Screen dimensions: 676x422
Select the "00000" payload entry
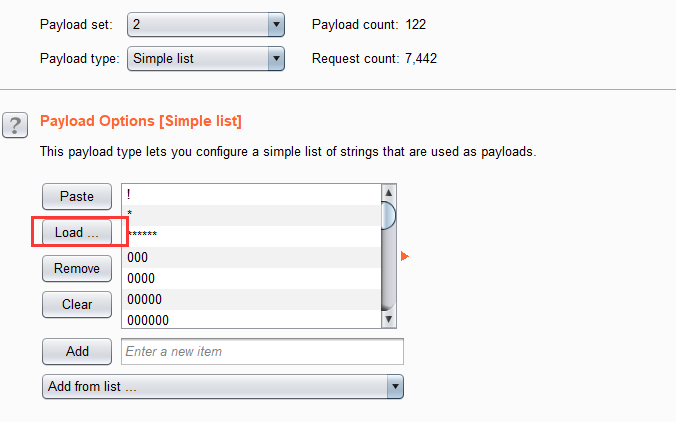(x=251, y=300)
